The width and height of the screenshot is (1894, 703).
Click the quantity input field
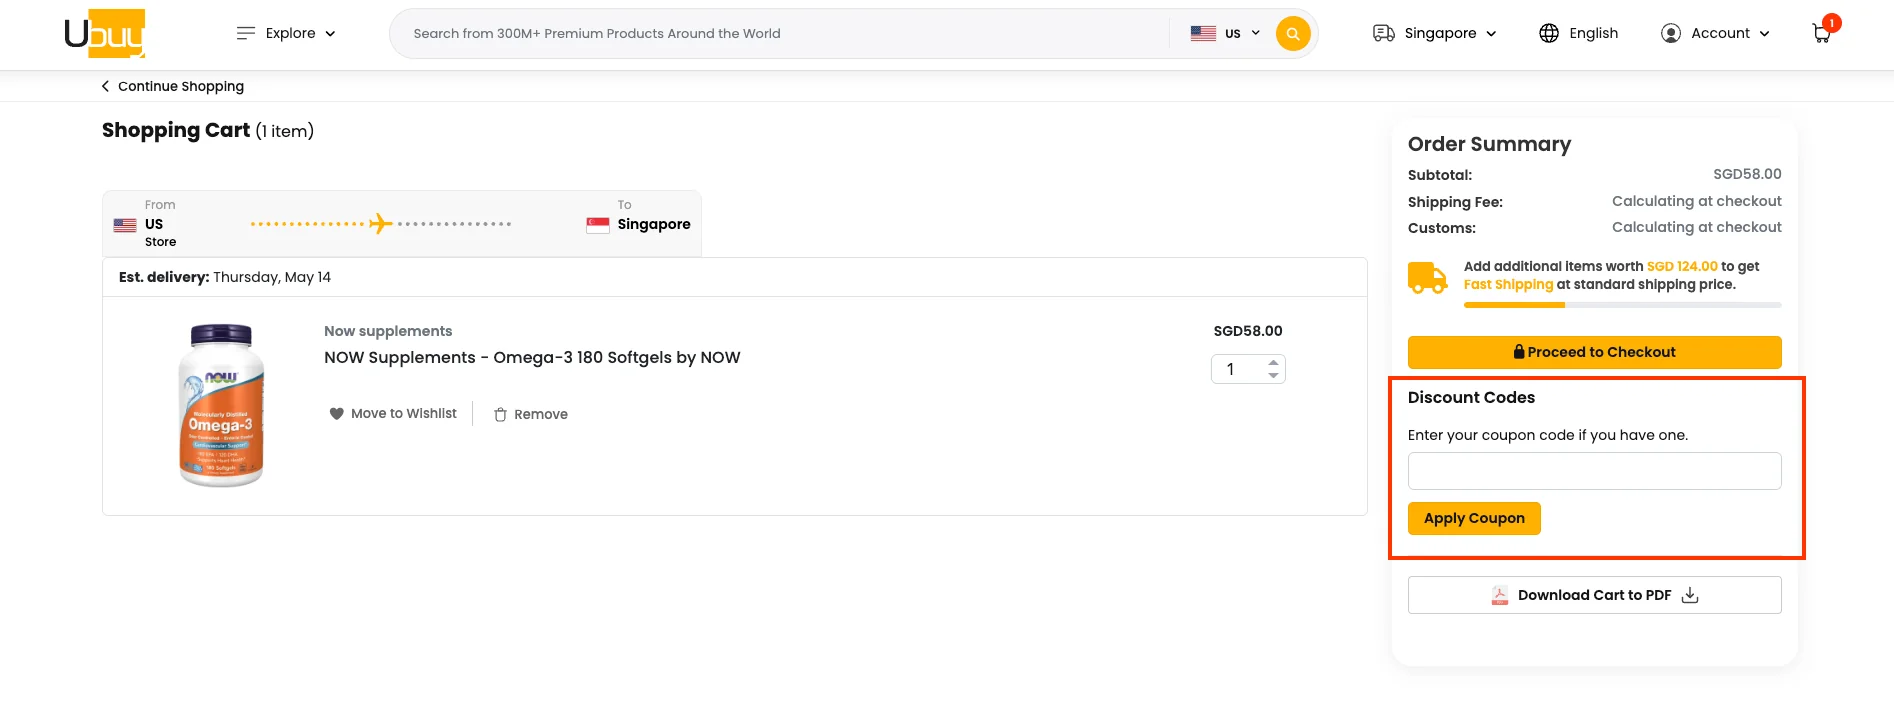pos(1238,369)
